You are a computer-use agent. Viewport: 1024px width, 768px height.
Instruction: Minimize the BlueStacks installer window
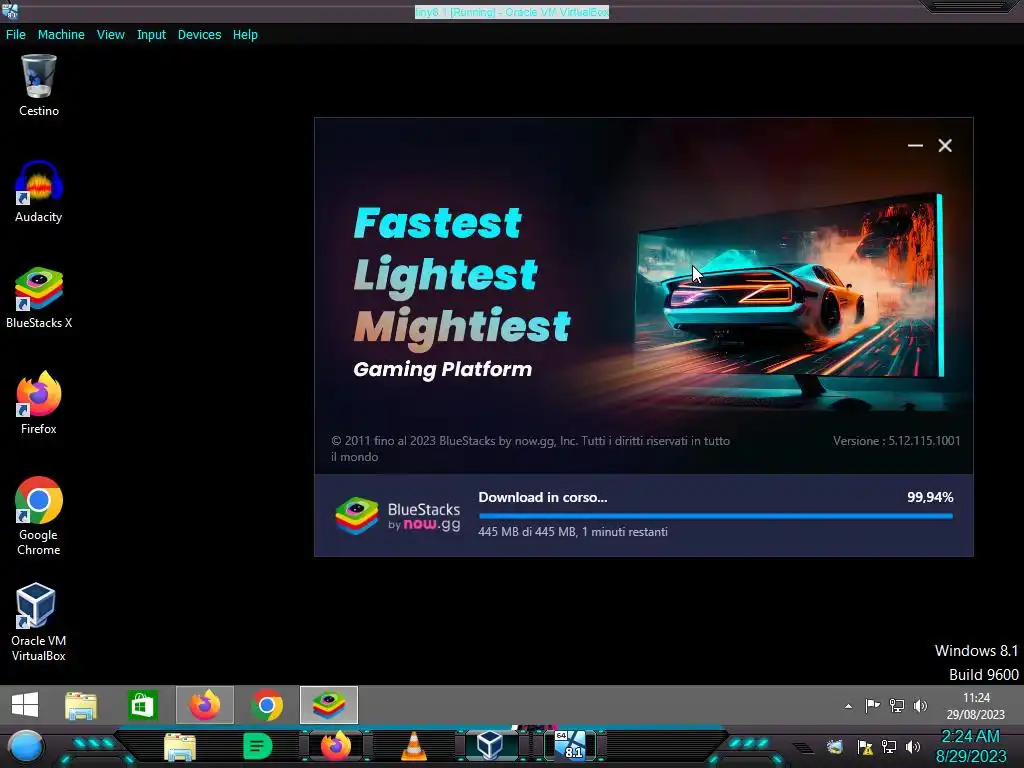pyautogui.click(x=915, y=145)
